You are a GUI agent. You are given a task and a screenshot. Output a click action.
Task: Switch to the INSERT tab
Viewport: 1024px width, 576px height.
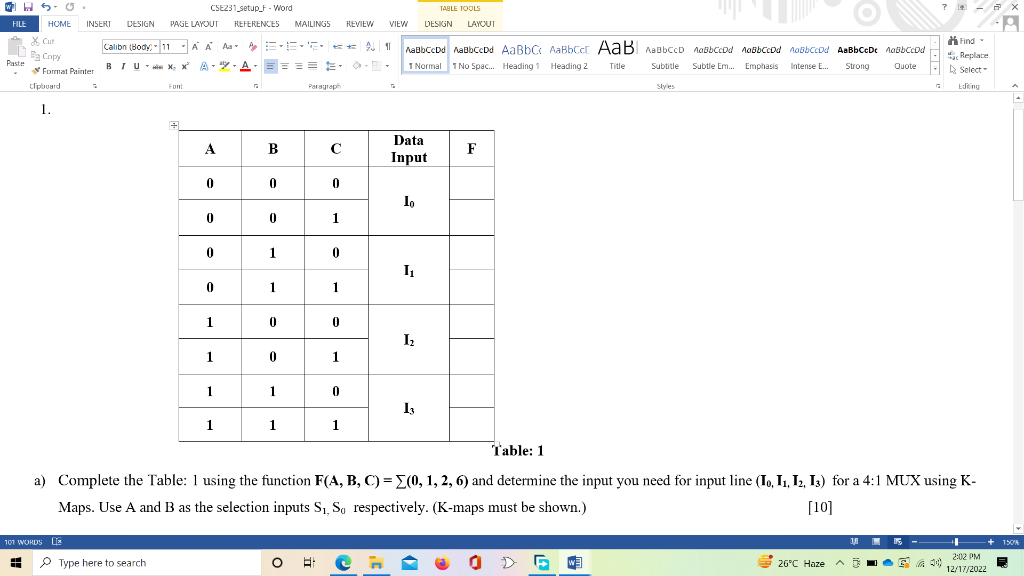98,24
